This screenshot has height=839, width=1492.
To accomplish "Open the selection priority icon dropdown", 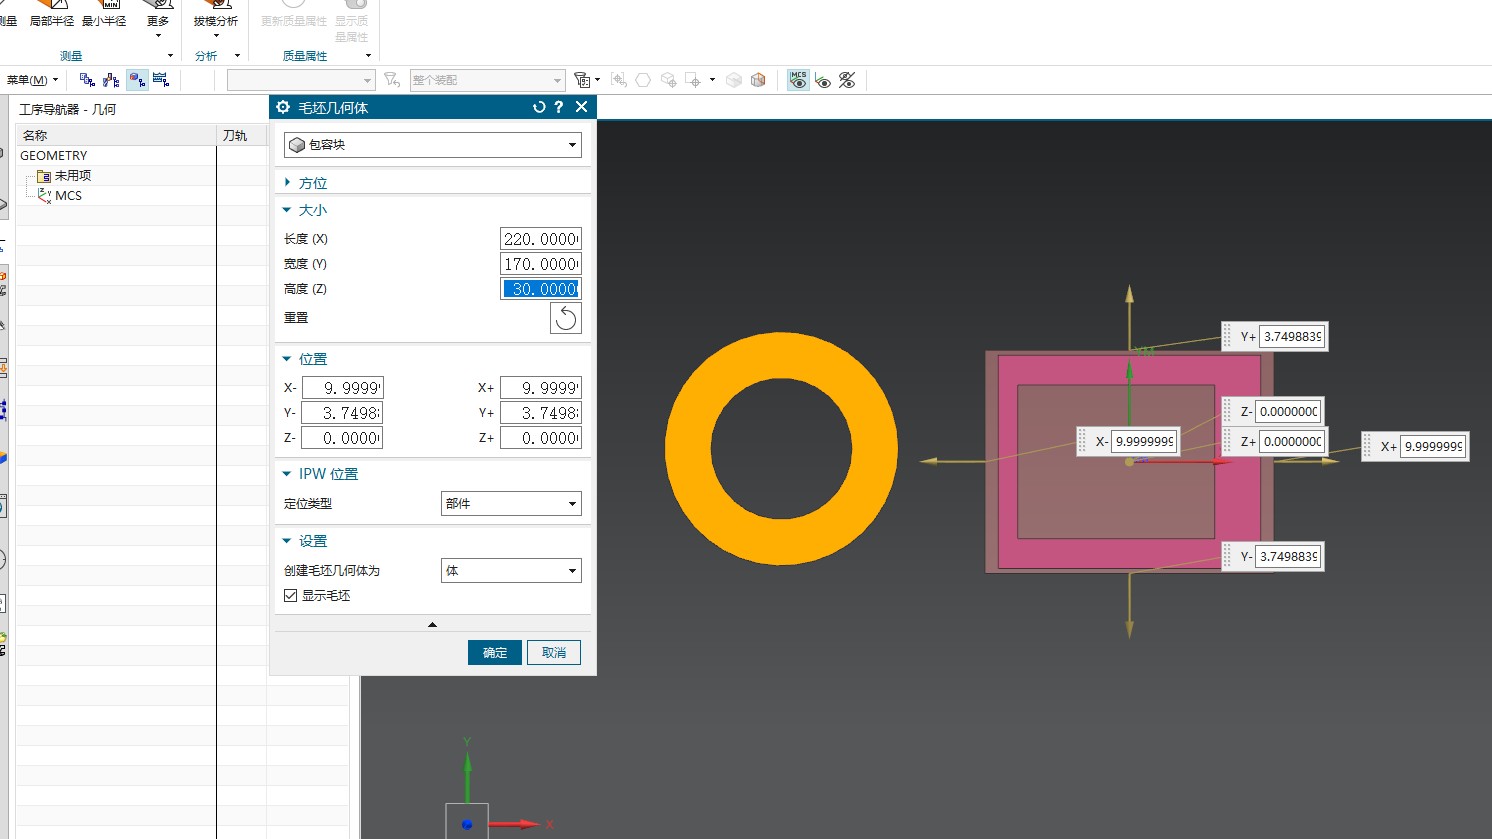I will pyautogui.click(x=587, y=80).
